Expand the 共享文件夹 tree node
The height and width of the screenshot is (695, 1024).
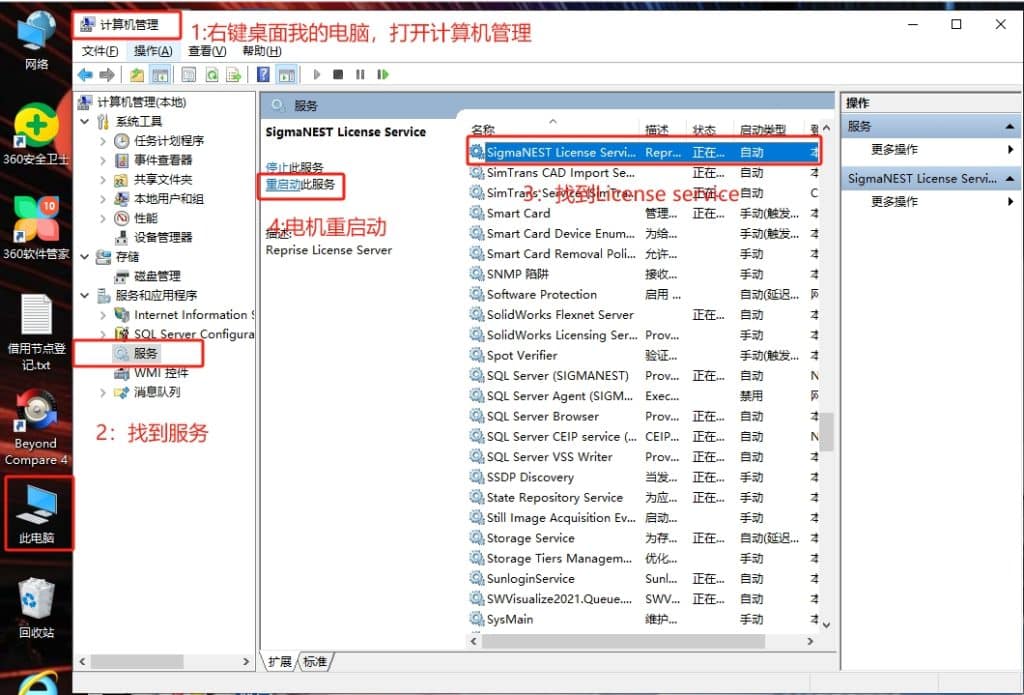tap(103, 180)
